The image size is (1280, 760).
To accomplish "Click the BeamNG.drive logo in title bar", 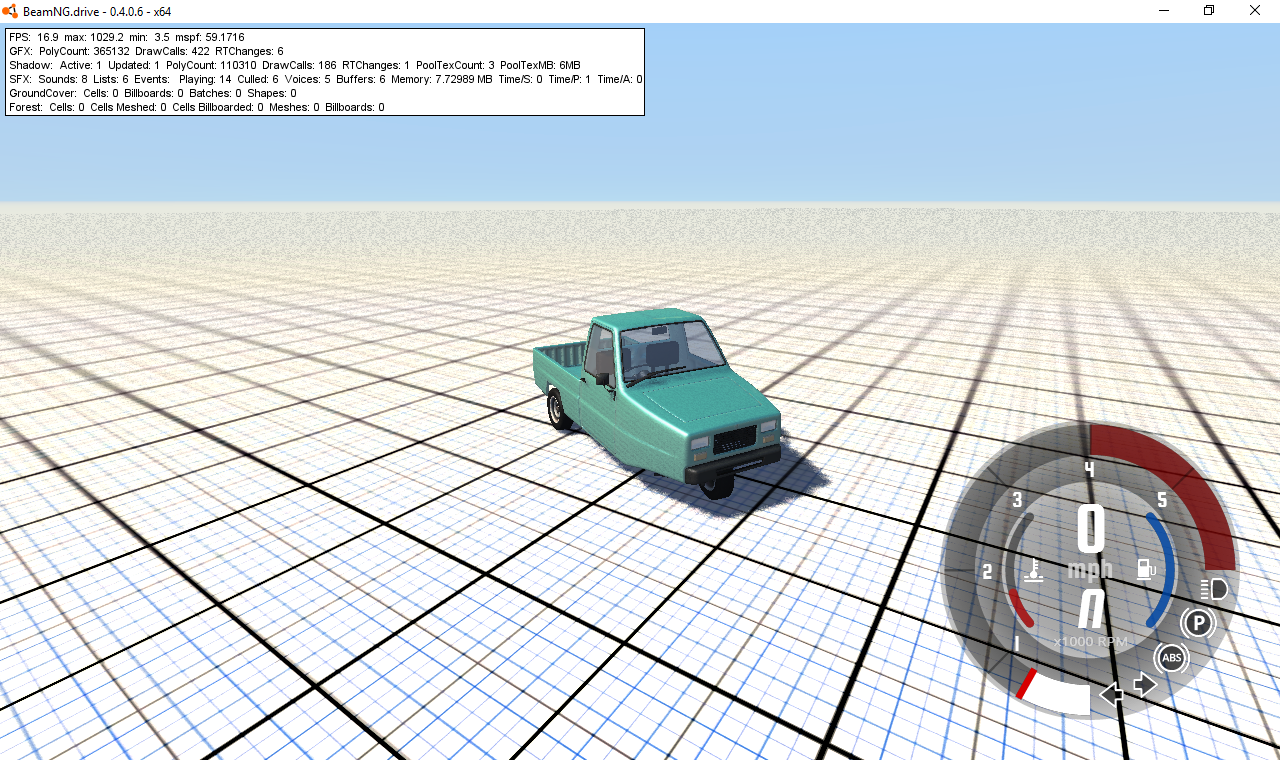I will click(x=11, y=10).
